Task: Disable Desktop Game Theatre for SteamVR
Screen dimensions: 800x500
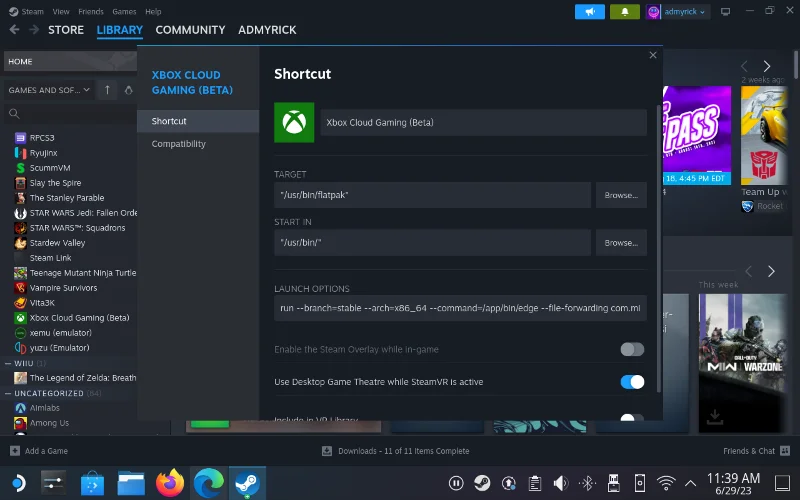Action: [632, 382]
